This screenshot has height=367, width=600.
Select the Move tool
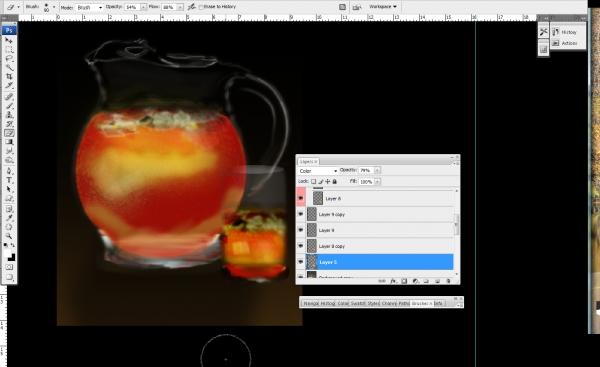(x=9, y=40)
